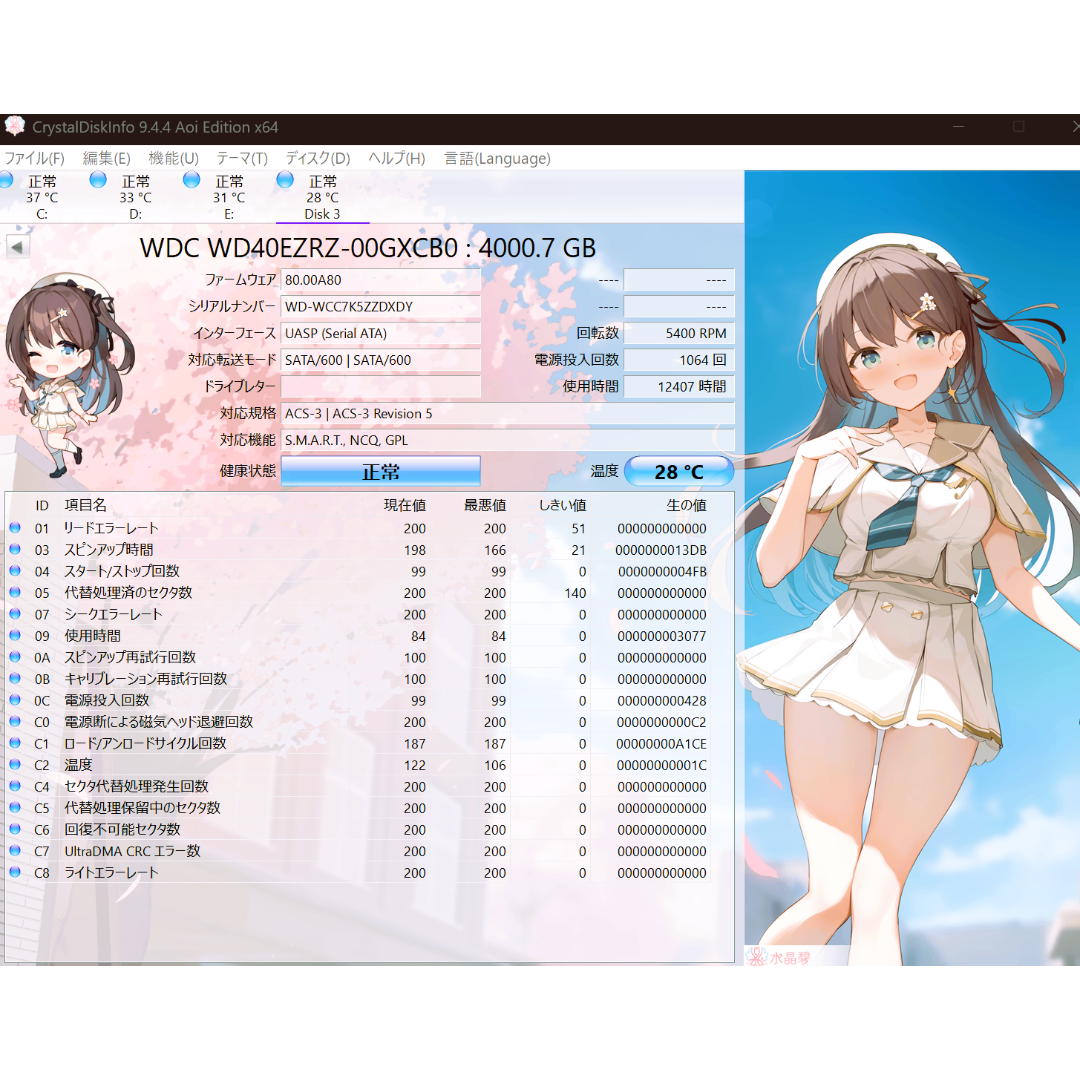Open the 編集(E) menu

pos(106,158)
